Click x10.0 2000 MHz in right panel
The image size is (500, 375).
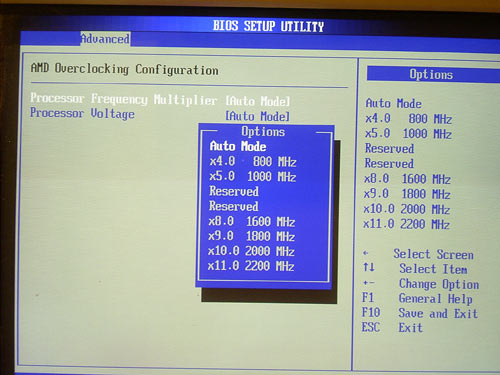click(407, 209)
